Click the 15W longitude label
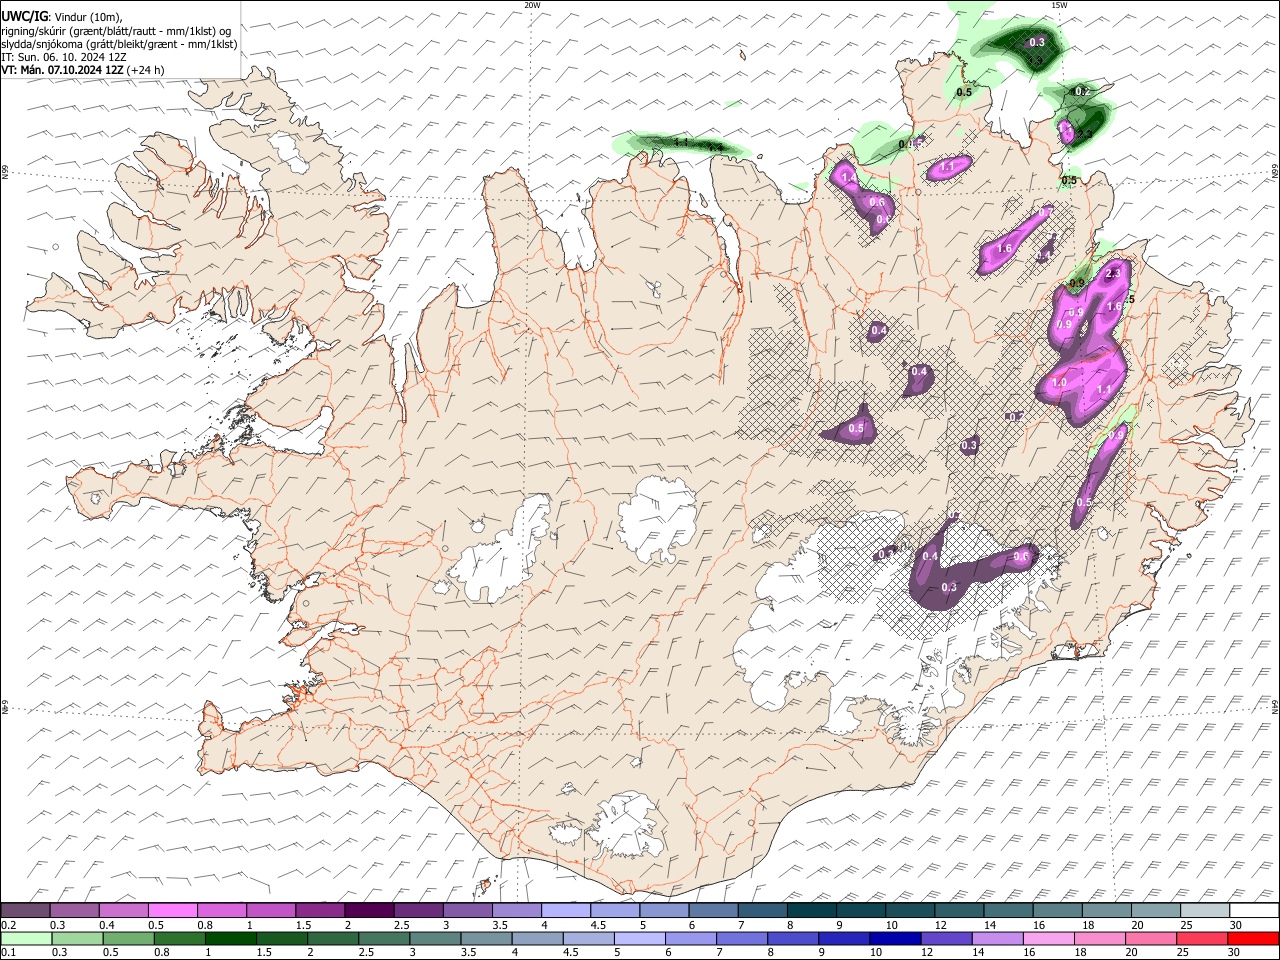The image size is (1280, 960). 1059,5
